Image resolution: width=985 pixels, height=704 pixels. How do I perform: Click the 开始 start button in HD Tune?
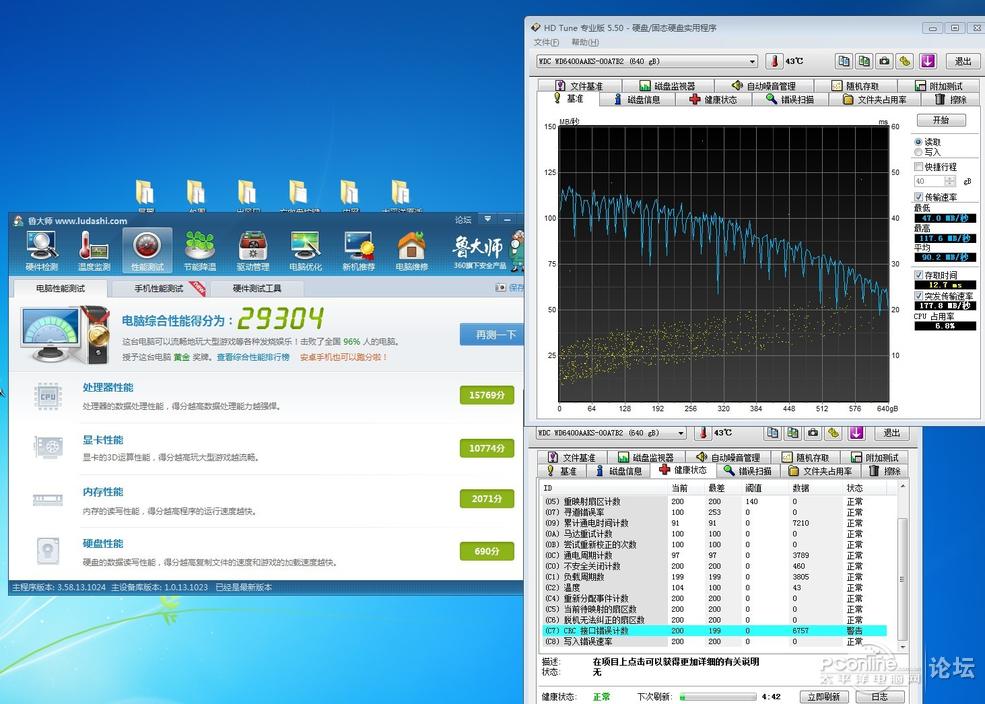pyautogui.click(x=940, y=120)
